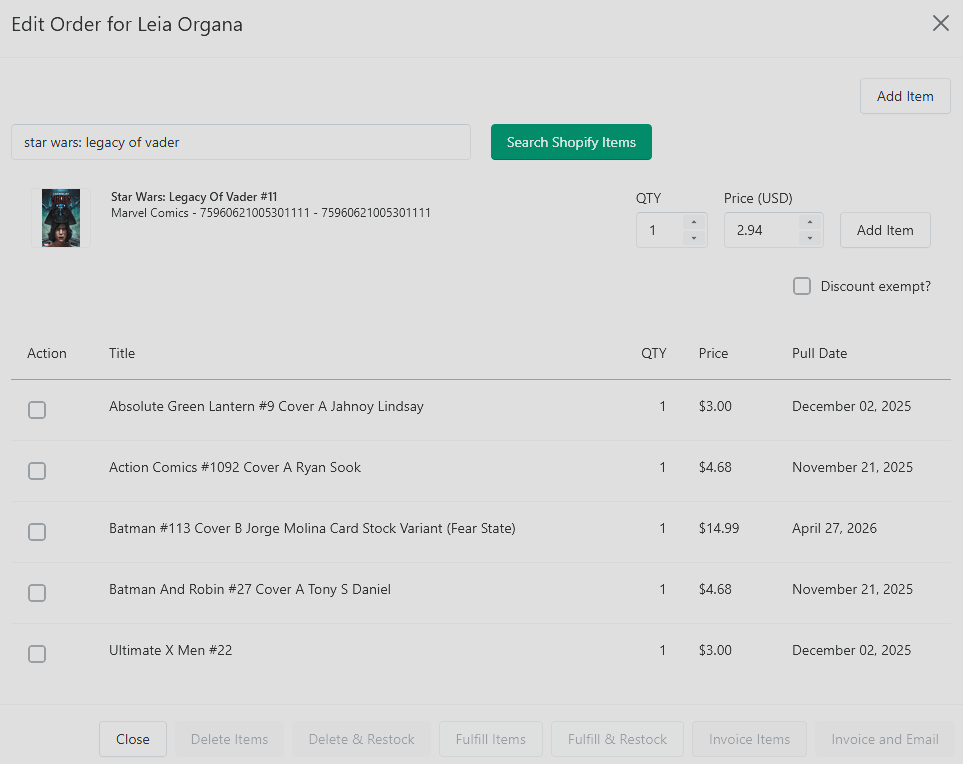The image size is (963, 764).
Task: Select the Batman And Robin #27 checkbox
Action: [37, 593]
